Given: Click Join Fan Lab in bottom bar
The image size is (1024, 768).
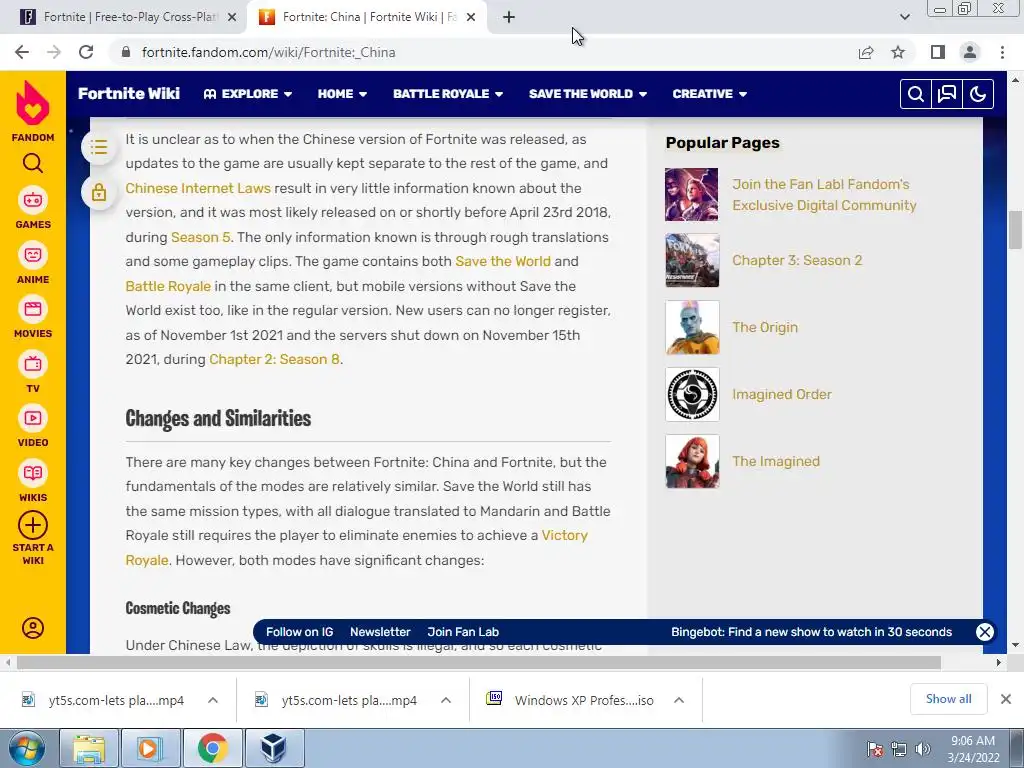Looking at the screenshot, I should pos(463,632).
